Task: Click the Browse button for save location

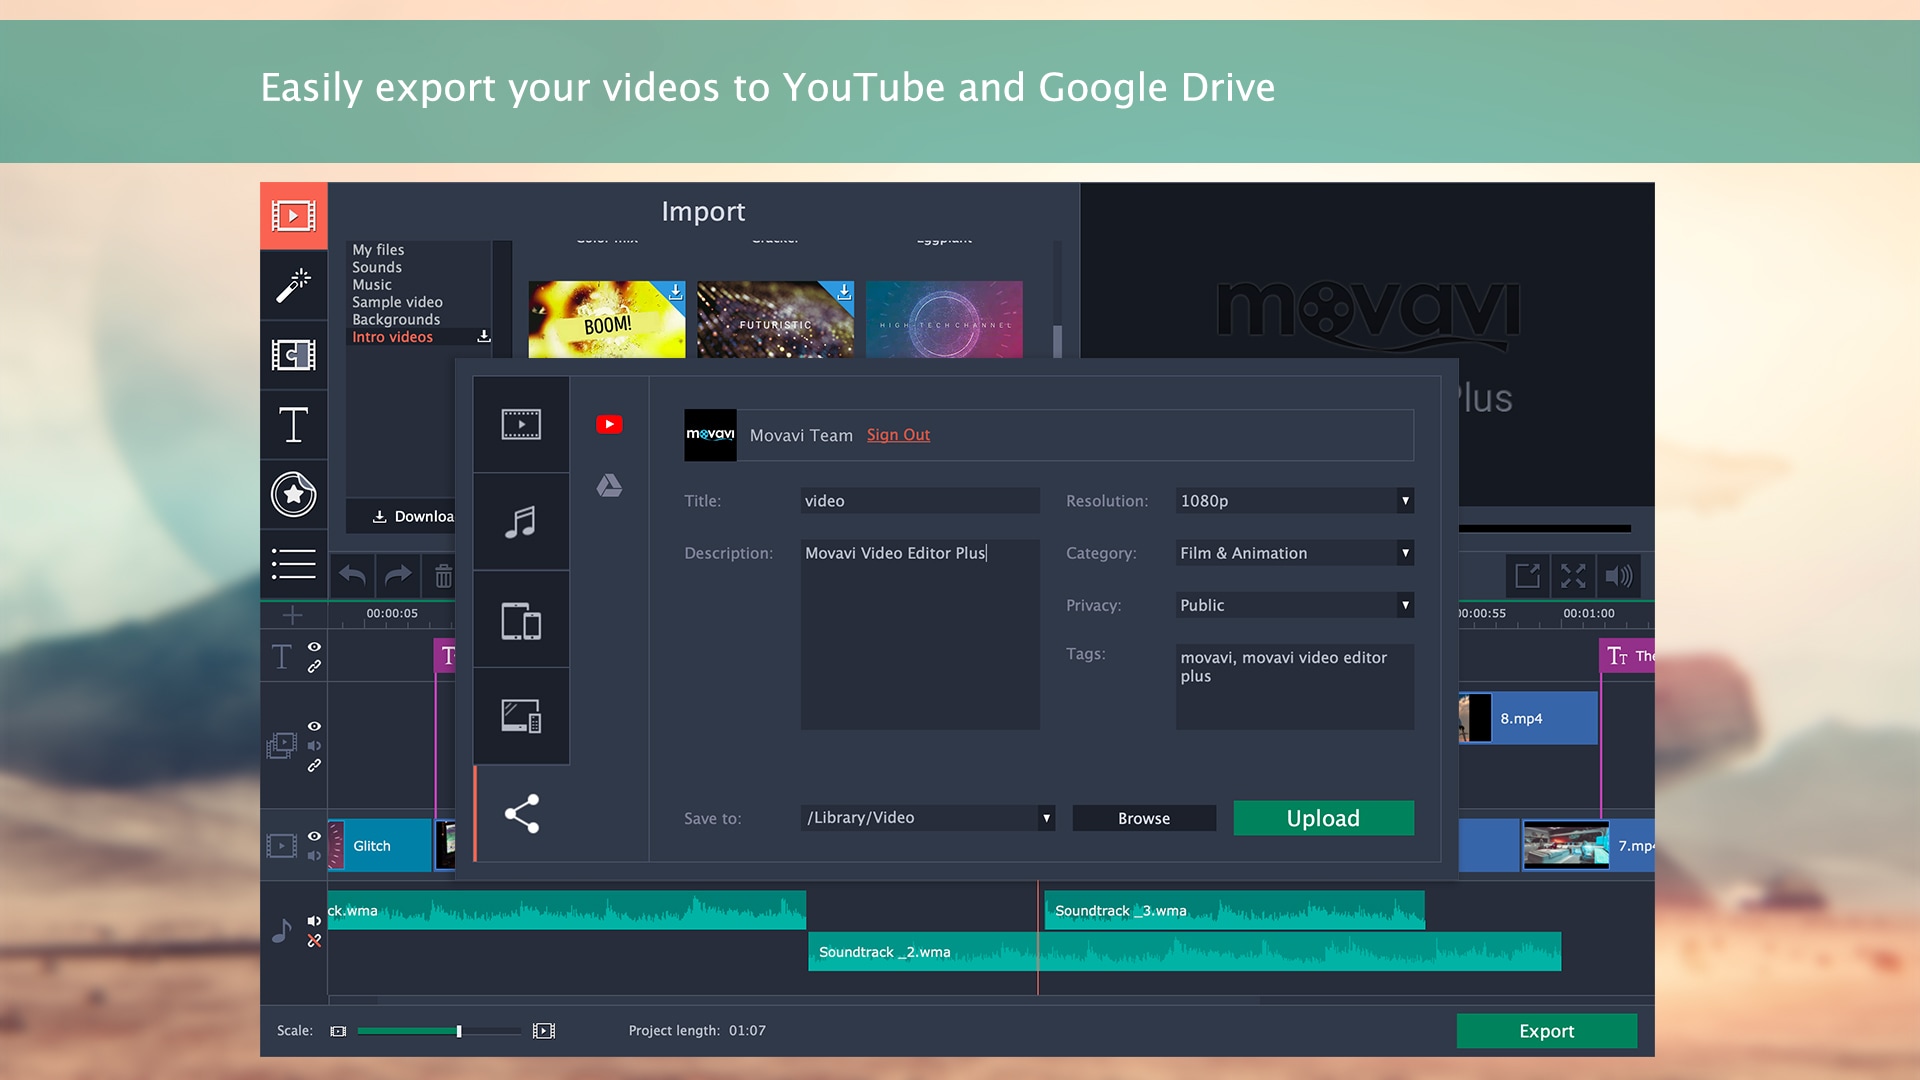Action: 1143,818
